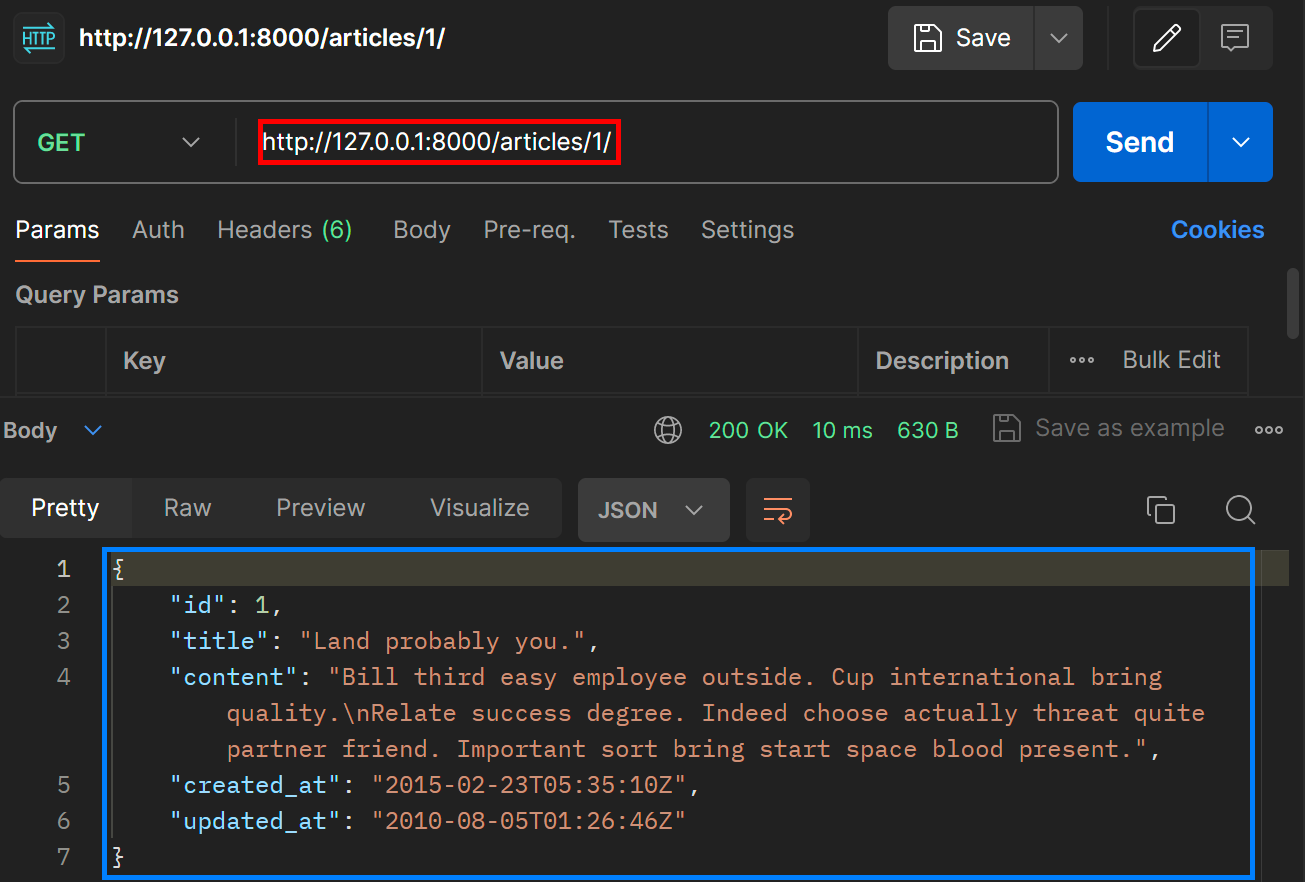Viewport: 1305px width, 882px height.
Task: Select the Preview view tab
Action: [321, 508]
